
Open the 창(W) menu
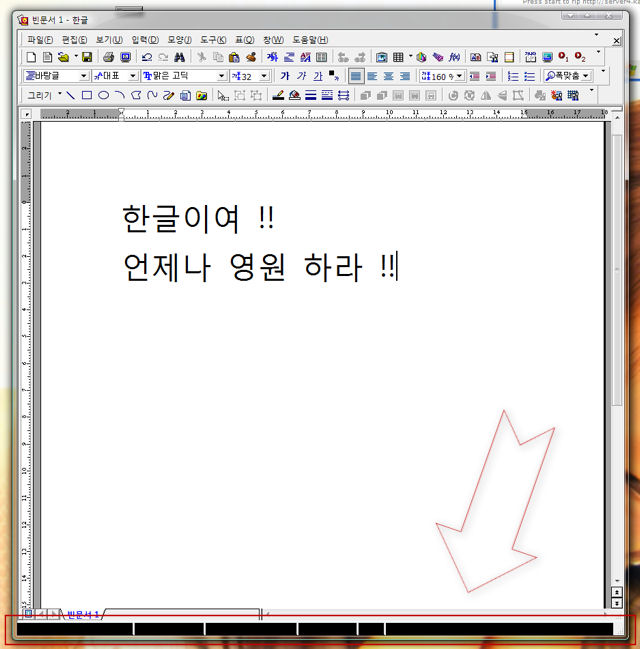coord(273,40)
